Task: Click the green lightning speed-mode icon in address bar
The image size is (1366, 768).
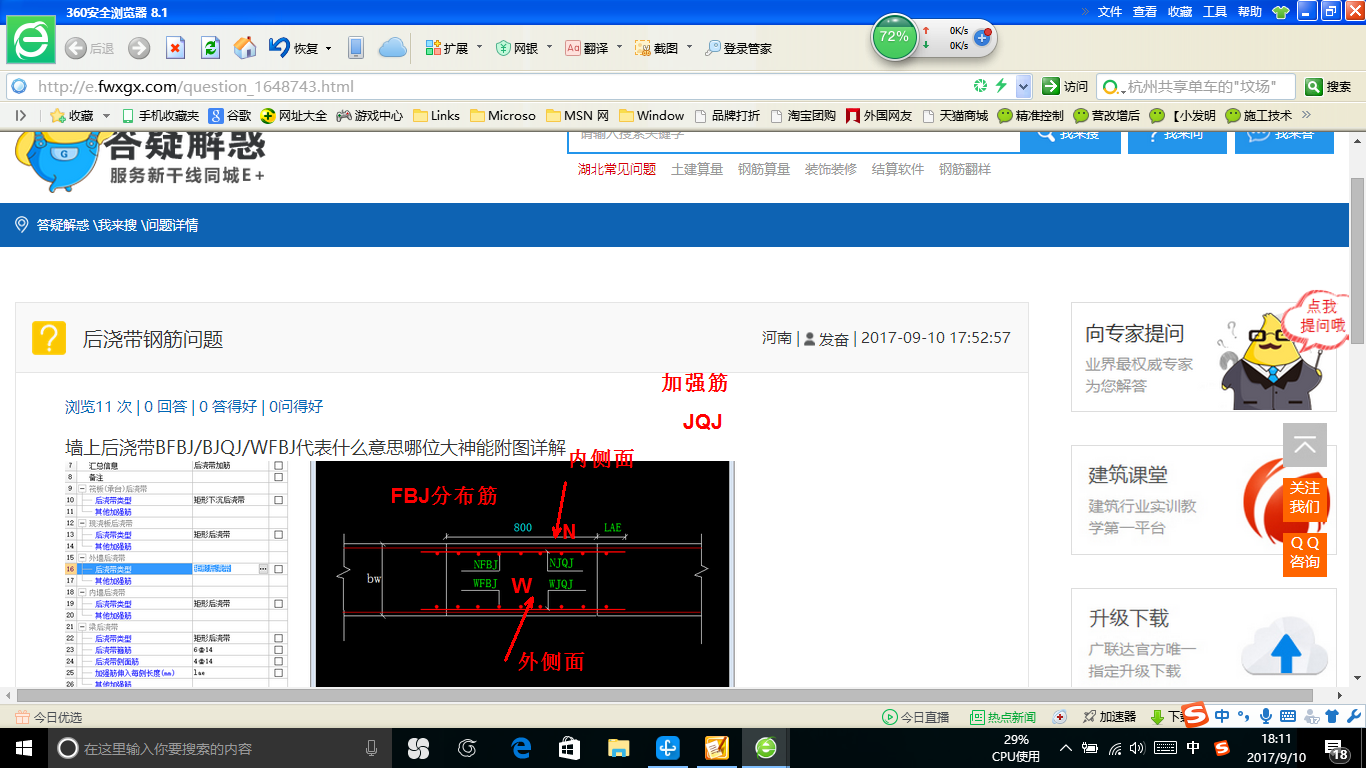Action: coord(1001,86)
